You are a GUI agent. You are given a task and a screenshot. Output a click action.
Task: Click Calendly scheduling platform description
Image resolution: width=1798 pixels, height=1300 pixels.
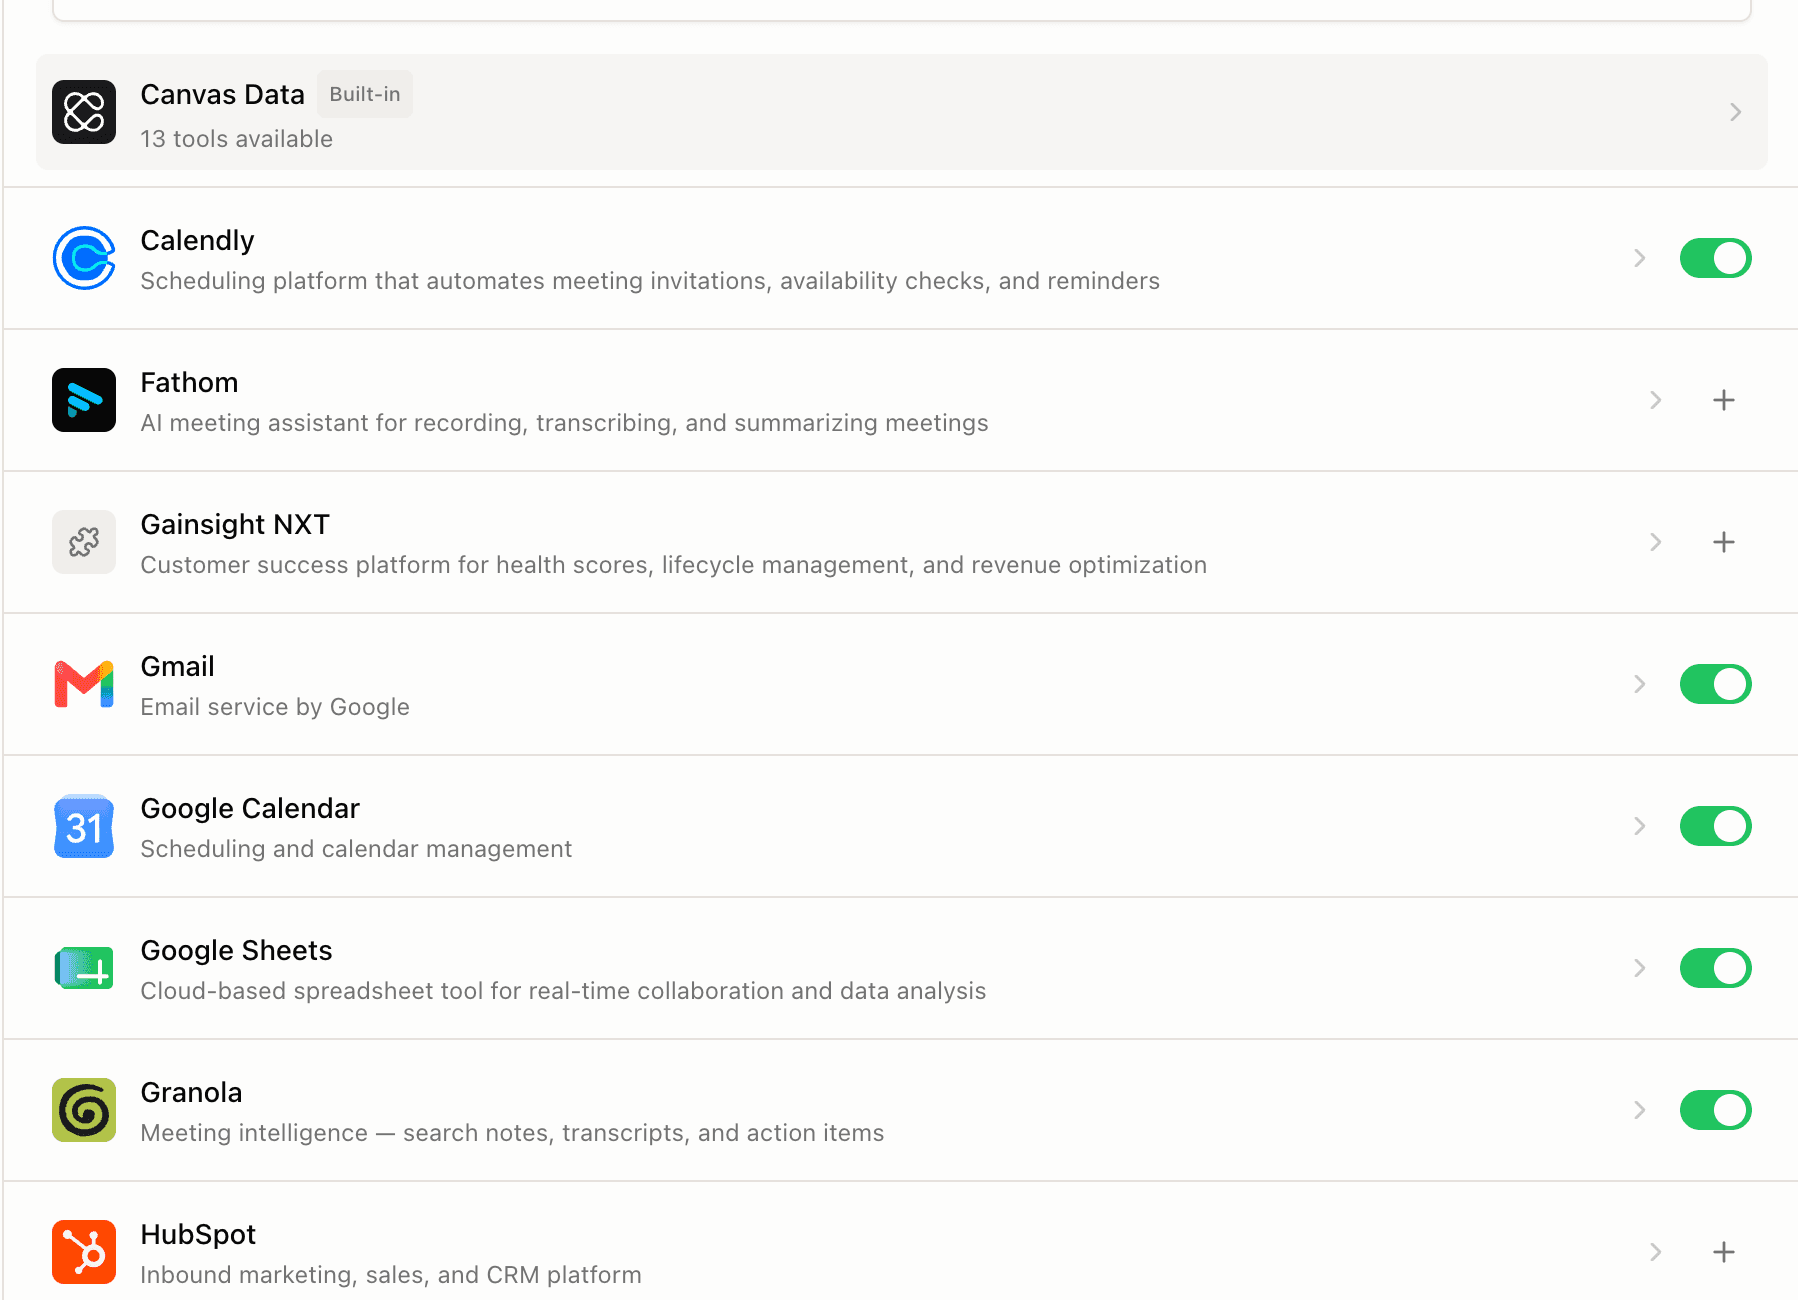(650, 281)
